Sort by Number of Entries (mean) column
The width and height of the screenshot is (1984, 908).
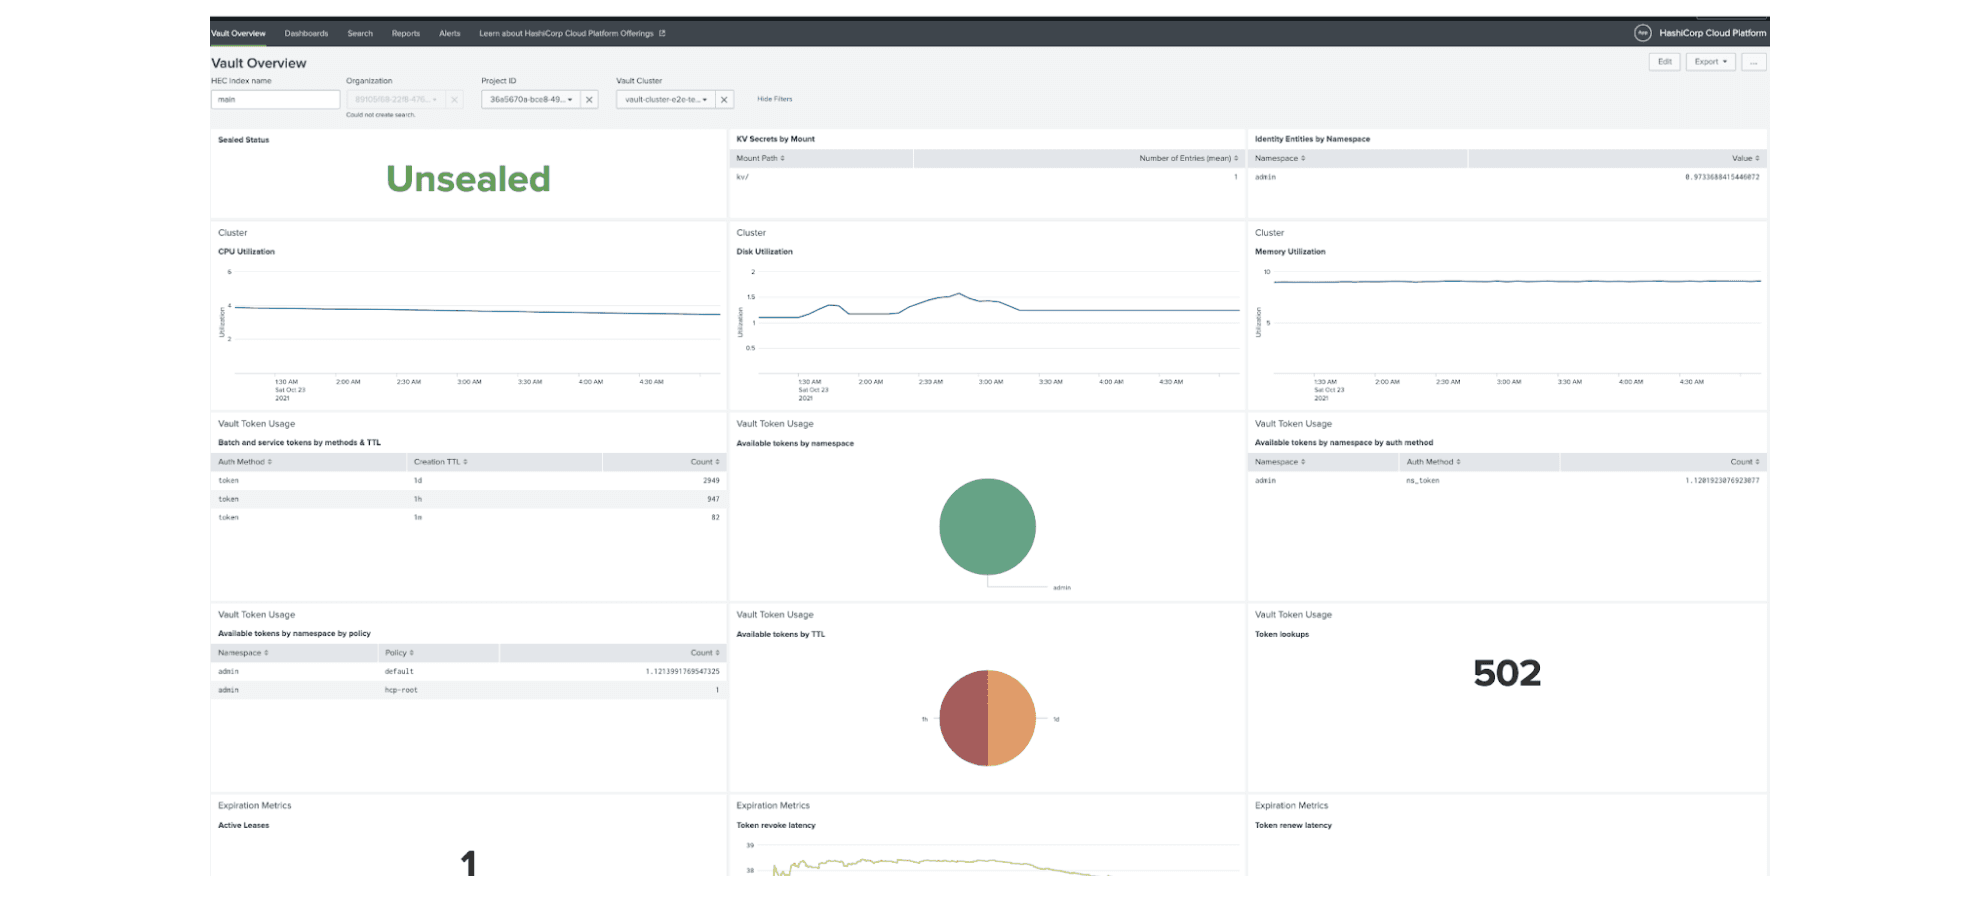tap(1188, 158)
